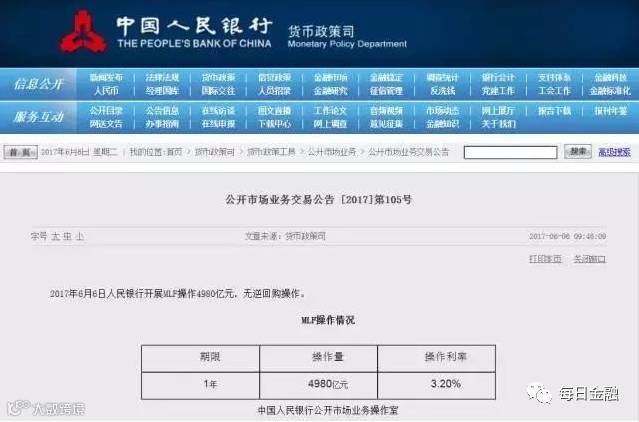Viewport: 639px width, 422px height.
Task: Open the 高级搜索 advanced search link
Action: [x=614, y=152]
